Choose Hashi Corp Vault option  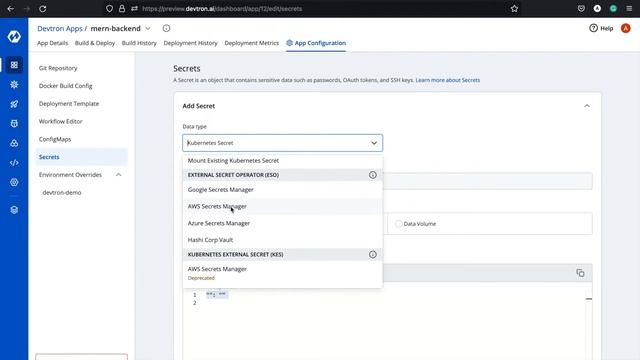(x=282, y=240)
